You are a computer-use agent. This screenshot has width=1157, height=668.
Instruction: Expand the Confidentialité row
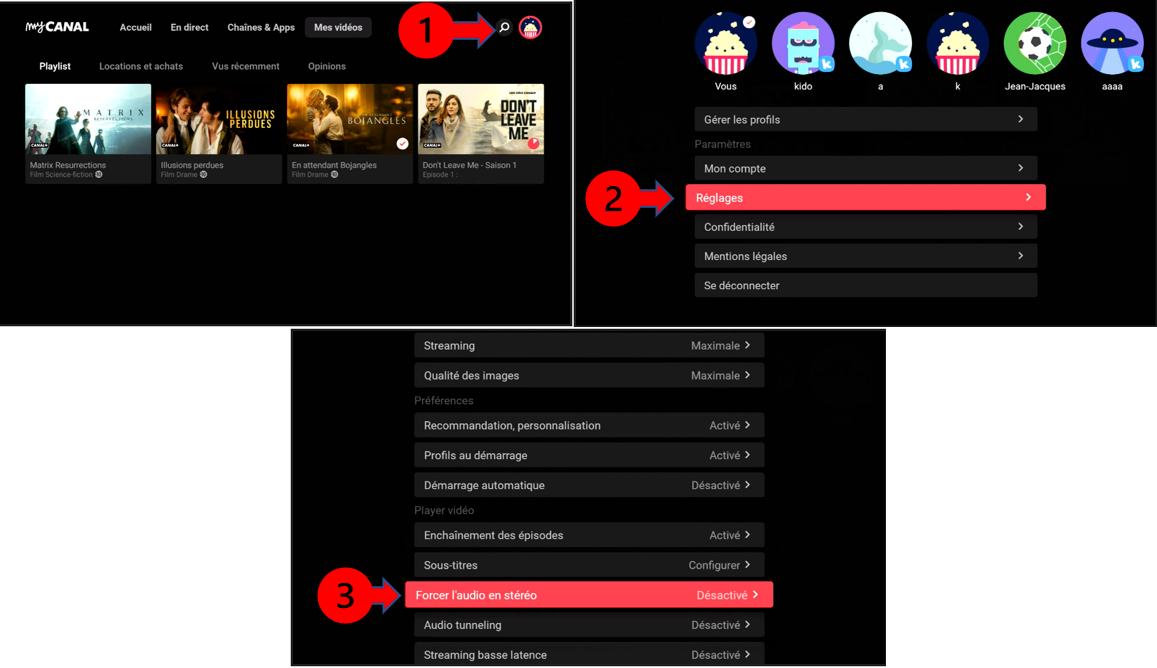click(866, 227)
